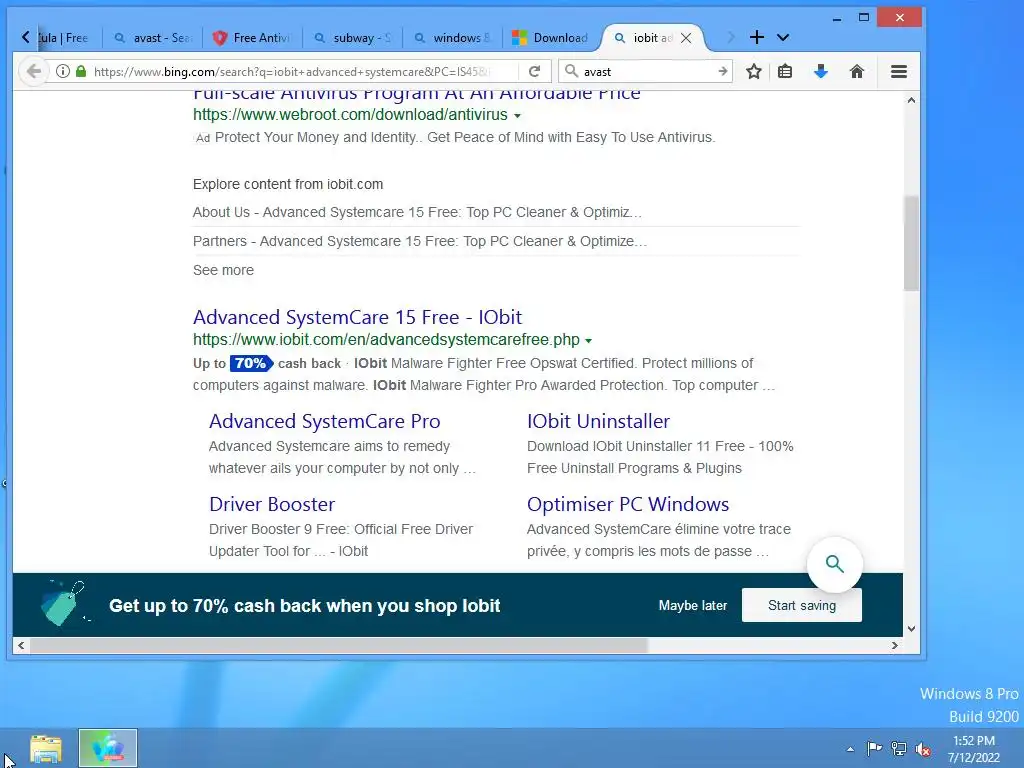Open the IObit Uninstaller link

click(598, 421)
